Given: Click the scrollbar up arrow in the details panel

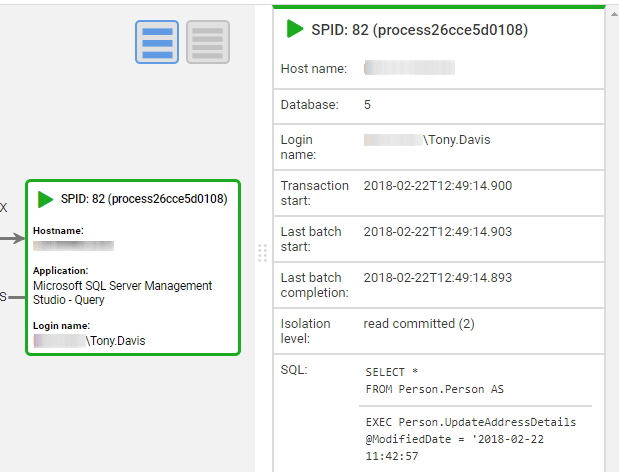Looking at the screenshot, I should [614, 15].
